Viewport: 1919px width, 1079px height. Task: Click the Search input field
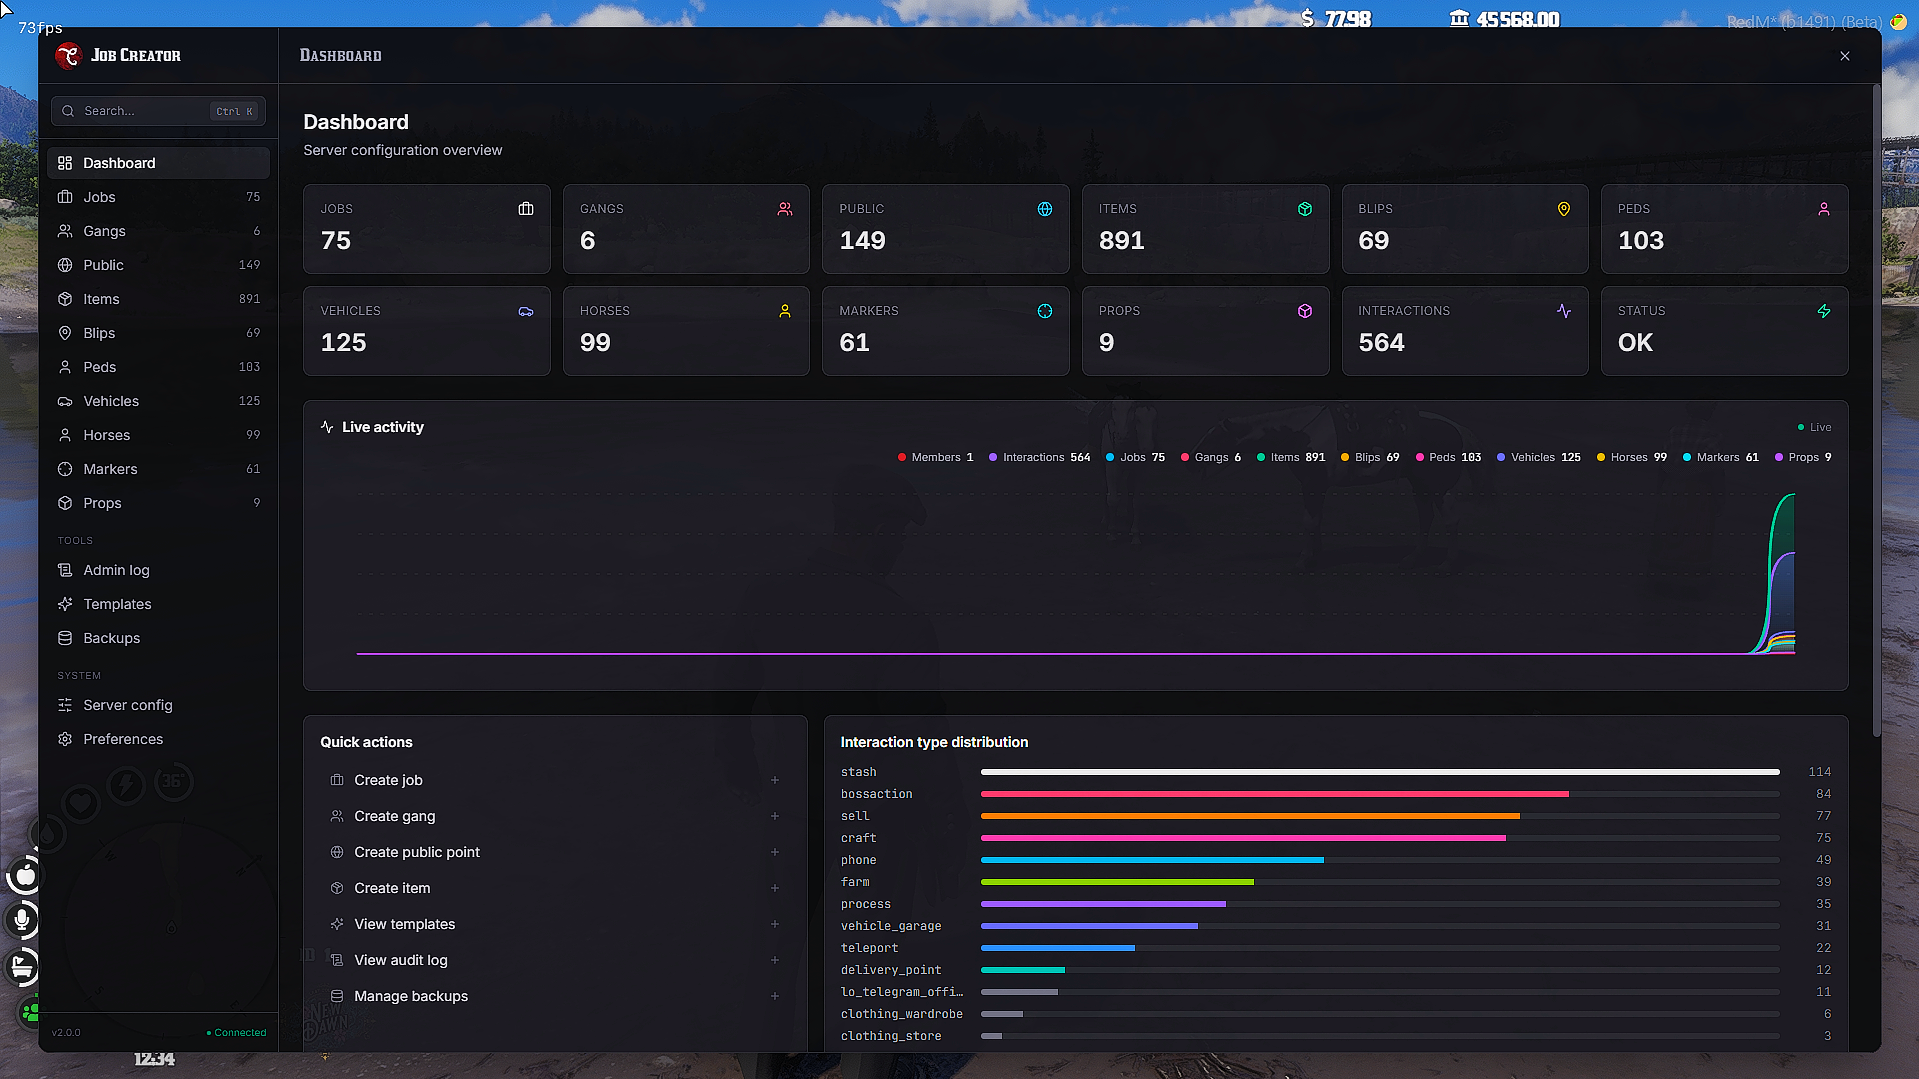(158, 111)
